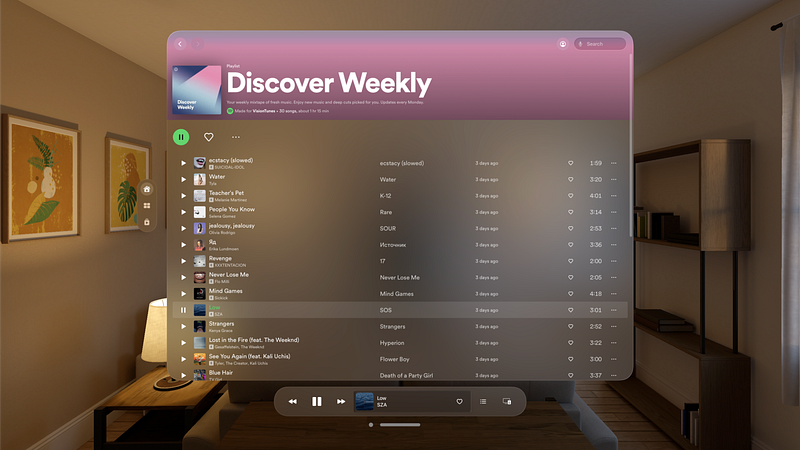Play People You Know

pyautogui.click(x=183, y=212)
